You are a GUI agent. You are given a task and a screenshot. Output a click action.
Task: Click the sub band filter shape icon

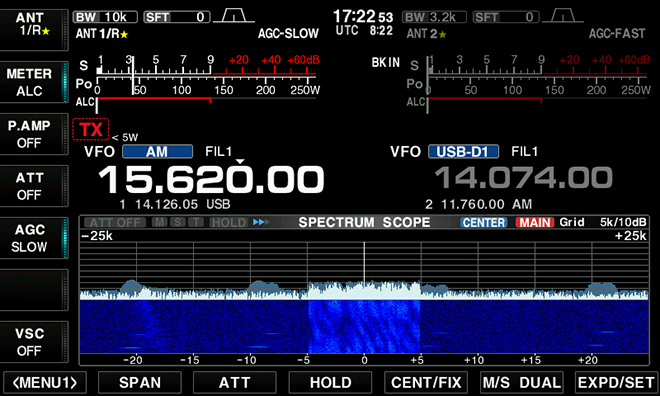[563, 16]
